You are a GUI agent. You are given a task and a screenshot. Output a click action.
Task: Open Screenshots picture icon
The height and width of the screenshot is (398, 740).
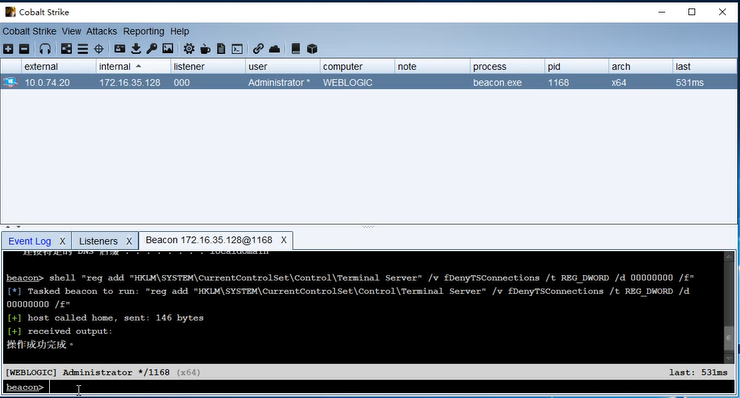[x=168, y=49]
